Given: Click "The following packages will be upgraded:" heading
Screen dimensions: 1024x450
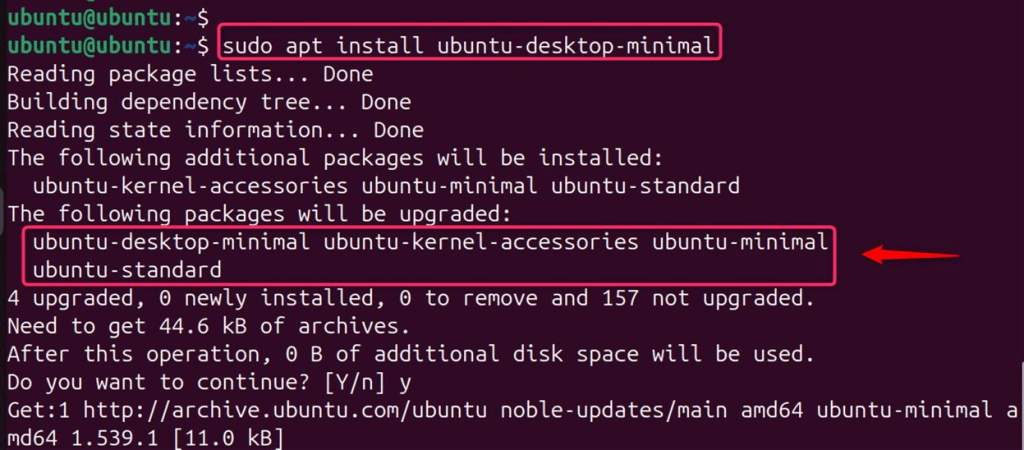Looking at the screenshot, I should (260, 214).
